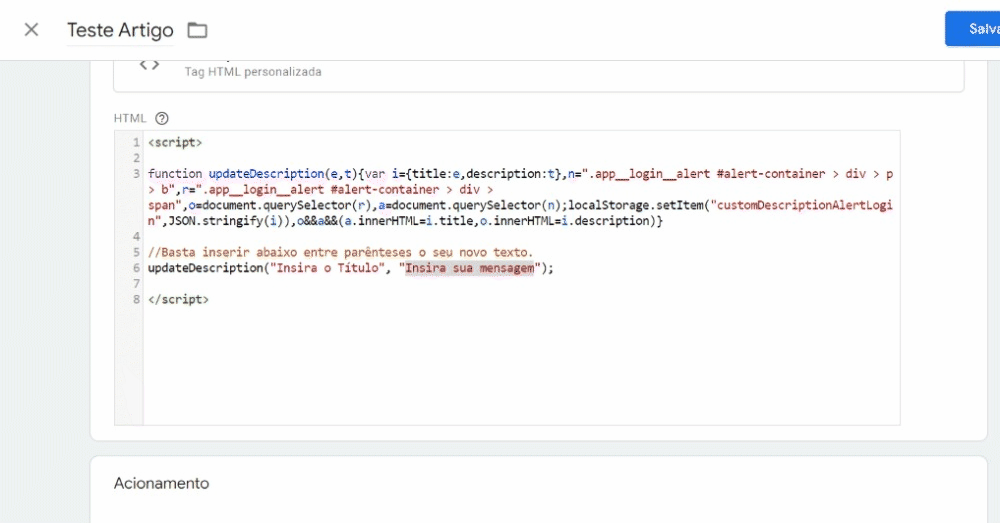
Task: Click the blue Salvar button
Action: (x=973, y=29)
